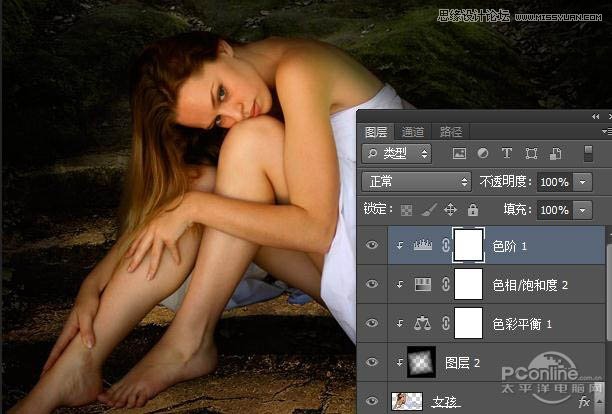Hide the 色彩平衡 1 layer
The image size is (612, 414).
[x=372, y=323]
